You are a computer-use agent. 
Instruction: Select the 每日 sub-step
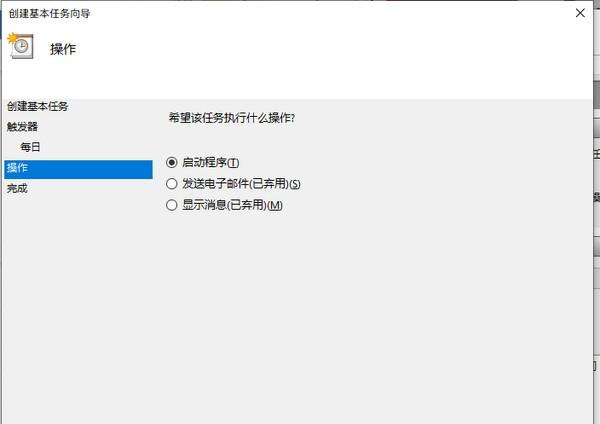30,147
